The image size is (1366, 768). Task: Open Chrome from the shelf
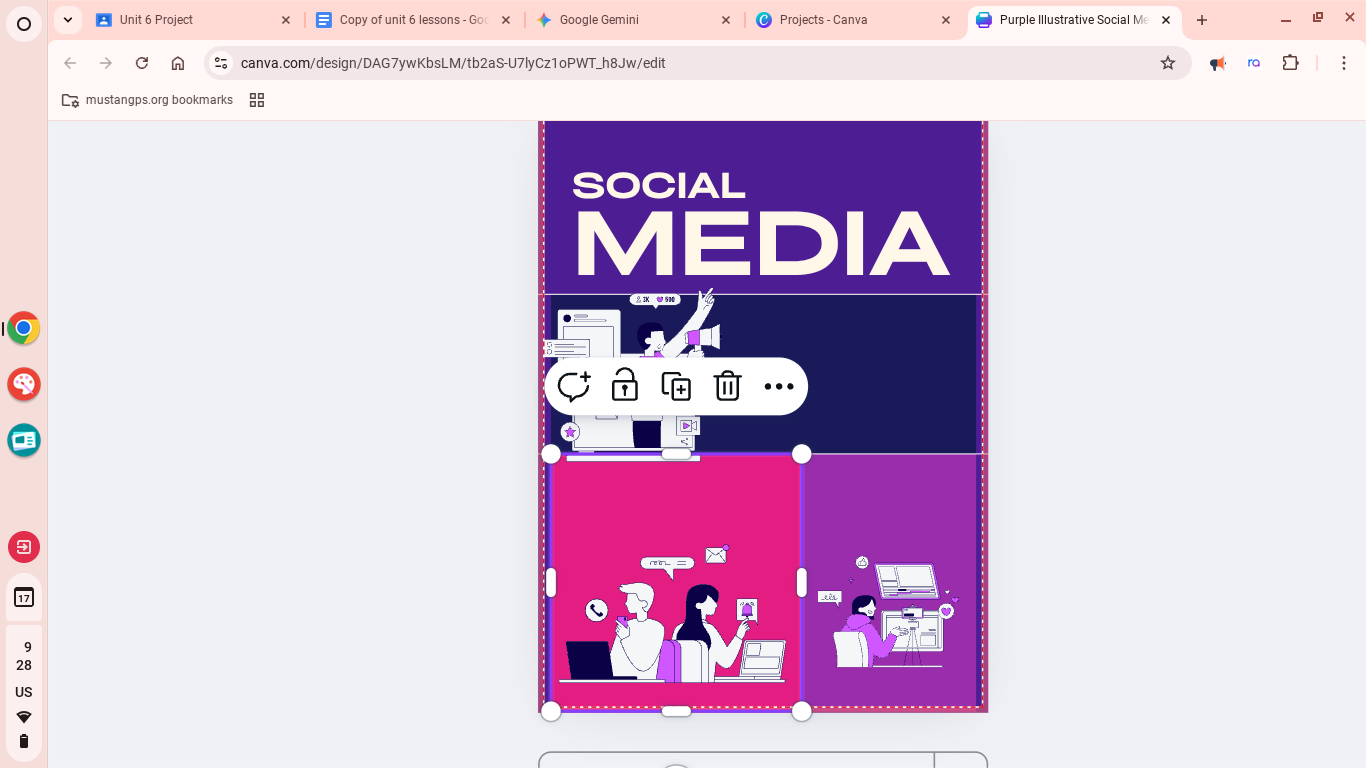click(24, 328)
